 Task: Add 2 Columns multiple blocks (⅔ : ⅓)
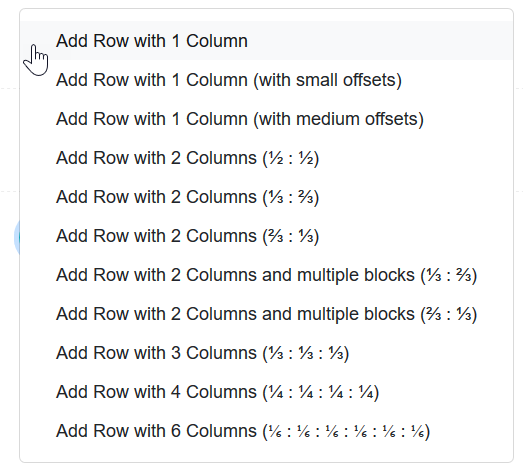pyautogui.click(x=266, y=314)
